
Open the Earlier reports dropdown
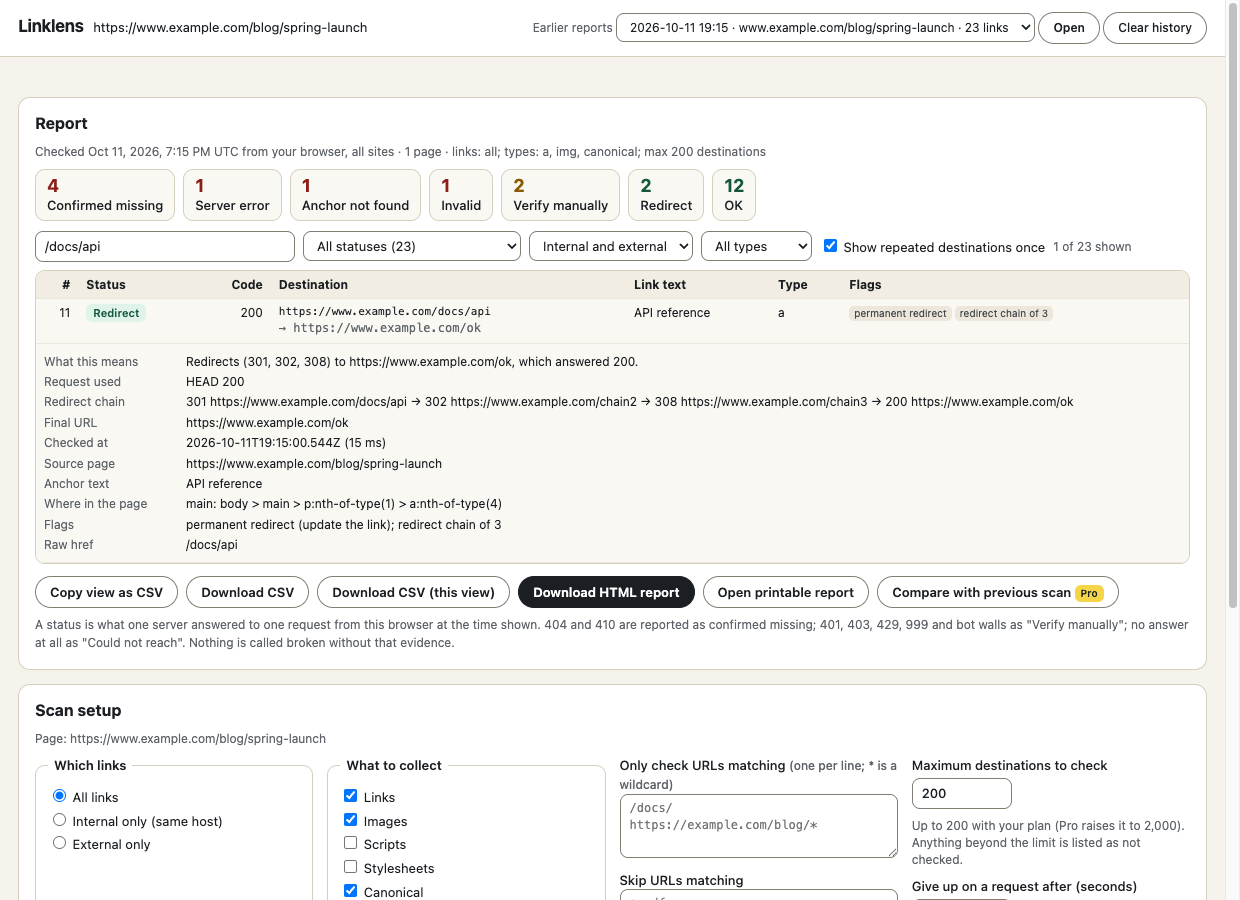(825, 28)
